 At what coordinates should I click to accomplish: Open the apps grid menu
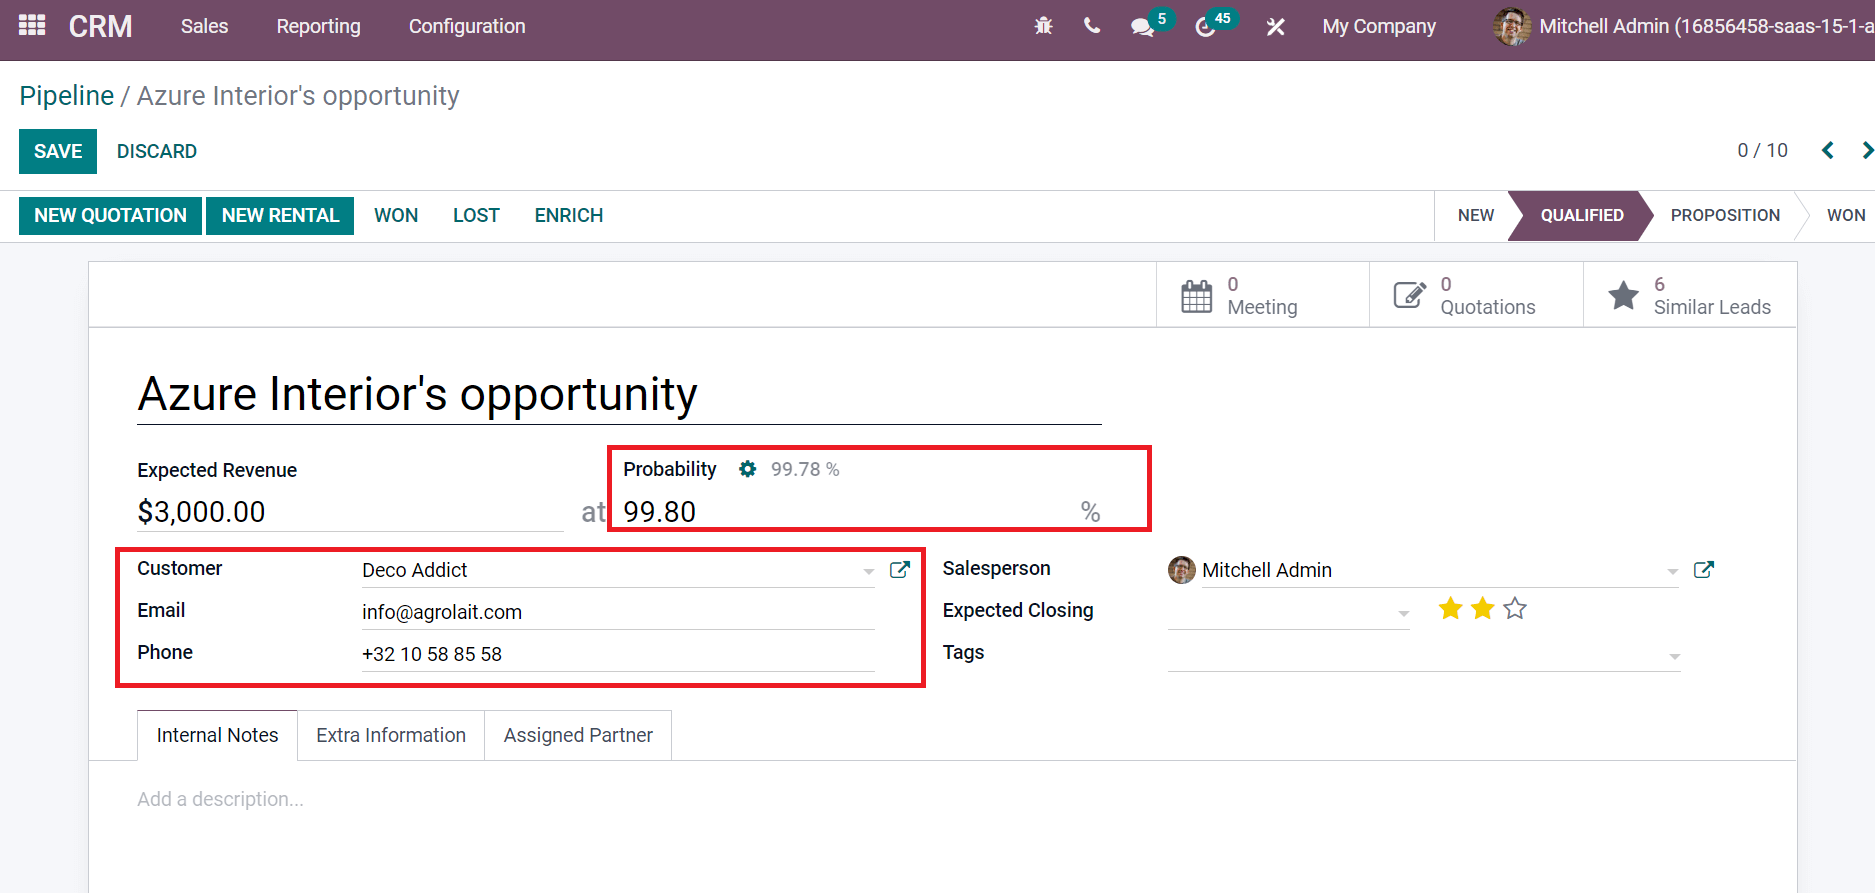[x=32, y=25]
